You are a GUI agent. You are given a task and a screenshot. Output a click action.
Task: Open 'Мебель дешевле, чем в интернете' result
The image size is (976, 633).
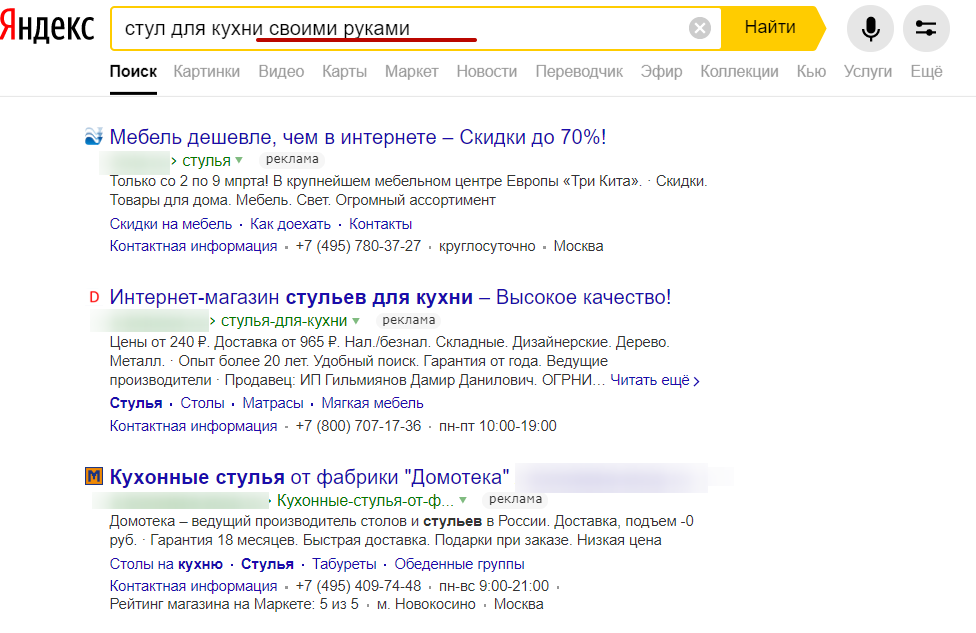tap(358, 137)
